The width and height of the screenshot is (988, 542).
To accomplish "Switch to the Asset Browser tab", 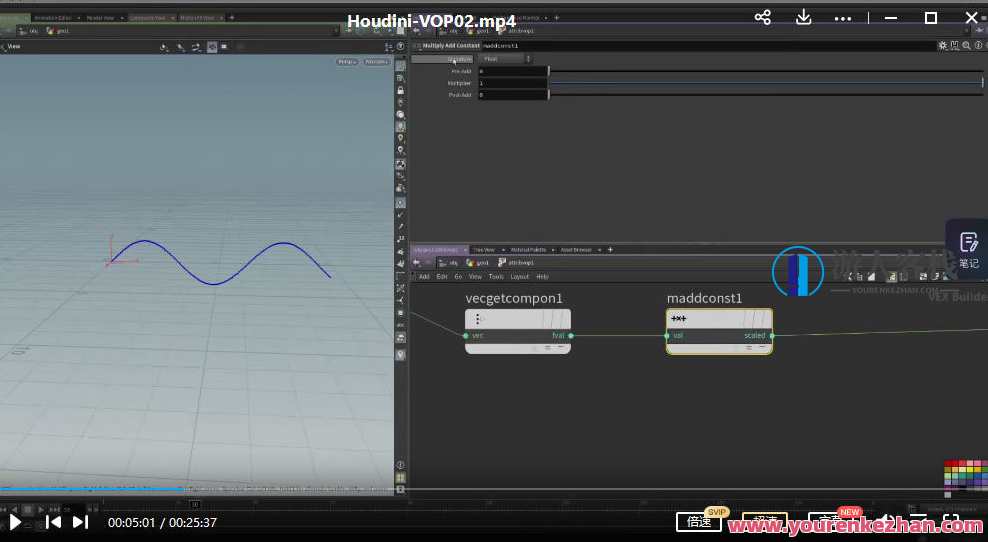I will pos(576,250).
